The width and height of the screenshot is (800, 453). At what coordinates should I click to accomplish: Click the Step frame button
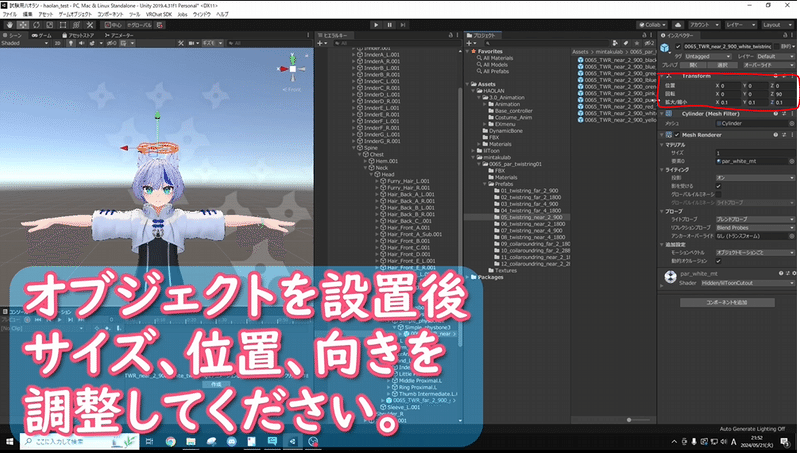[x=403, y=24]
